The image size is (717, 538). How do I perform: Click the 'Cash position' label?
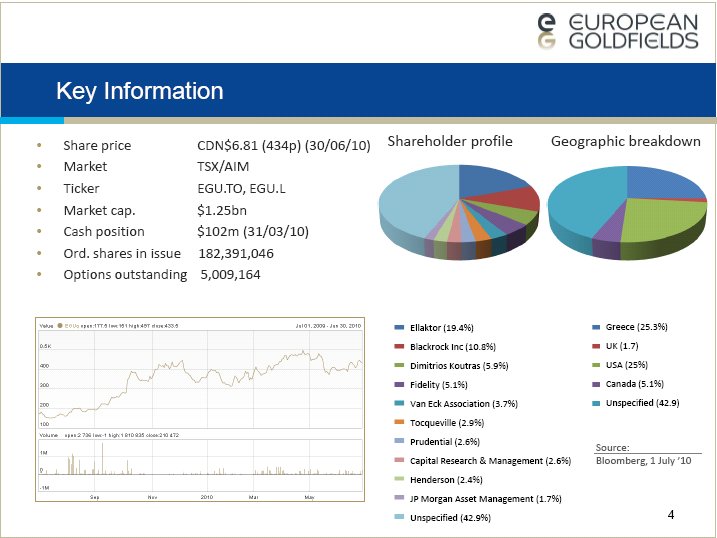[x=104, y=231]
